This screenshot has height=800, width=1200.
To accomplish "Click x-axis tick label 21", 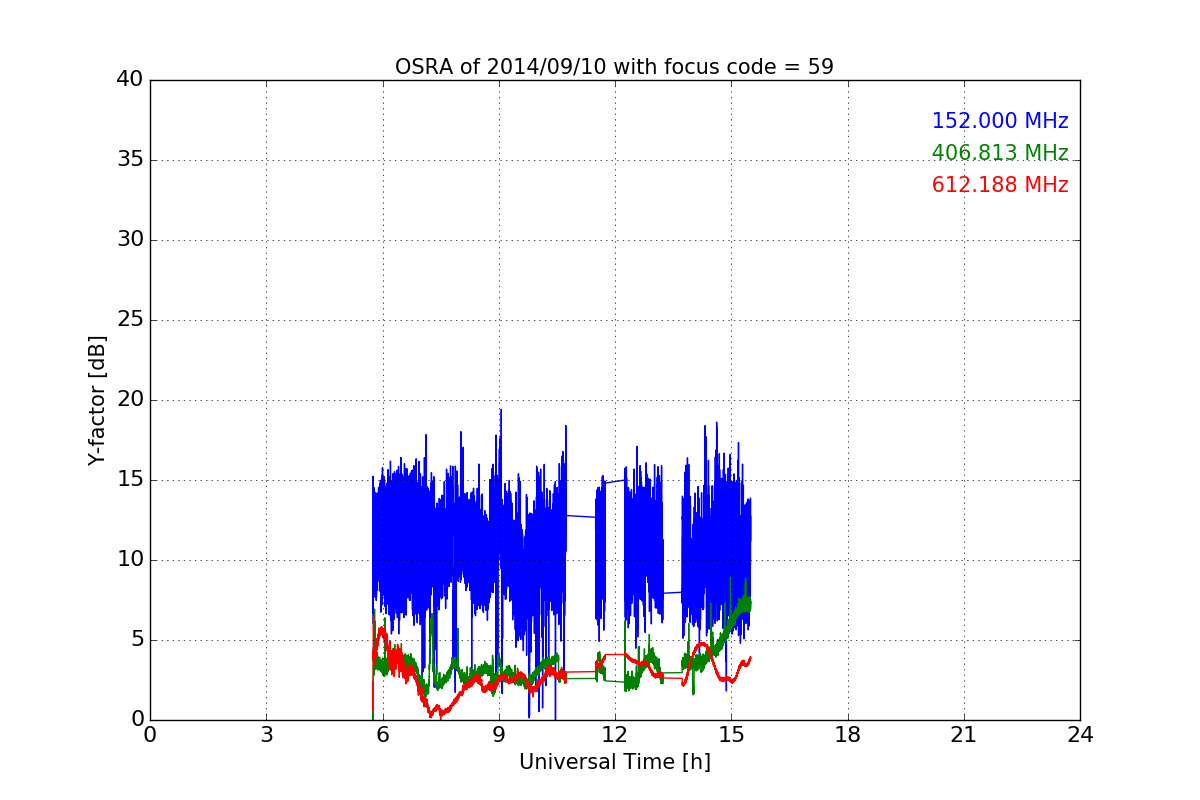I will point(964,735).
